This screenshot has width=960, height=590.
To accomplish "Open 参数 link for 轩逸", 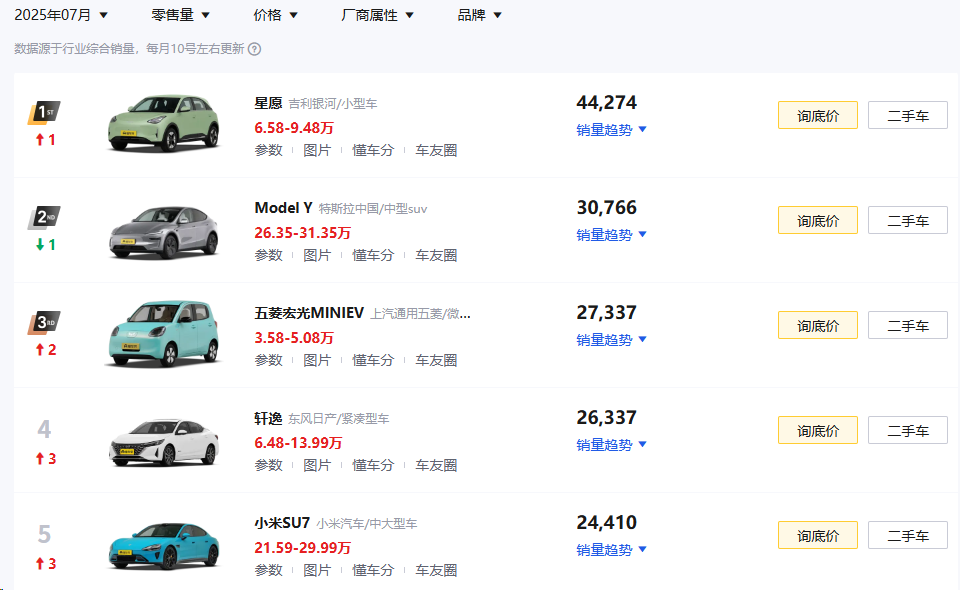I will 268,465.
